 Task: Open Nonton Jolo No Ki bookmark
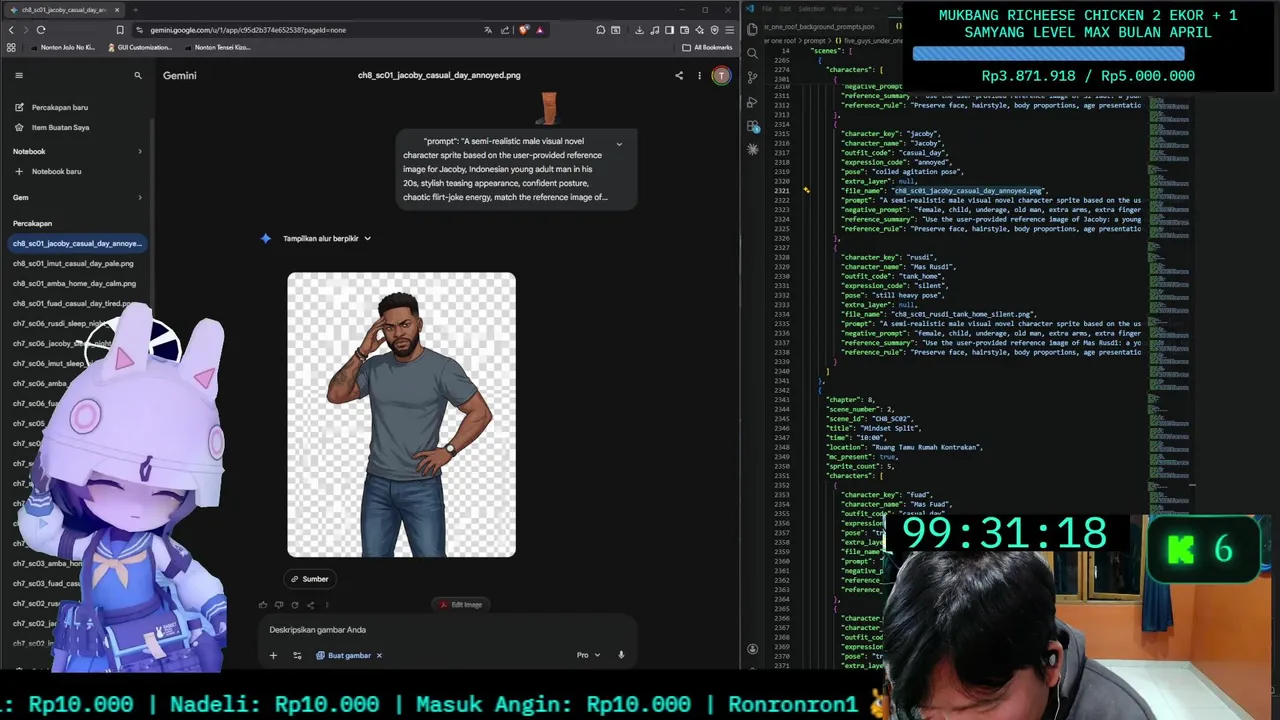pyautogui.click(x=62, y=47)
